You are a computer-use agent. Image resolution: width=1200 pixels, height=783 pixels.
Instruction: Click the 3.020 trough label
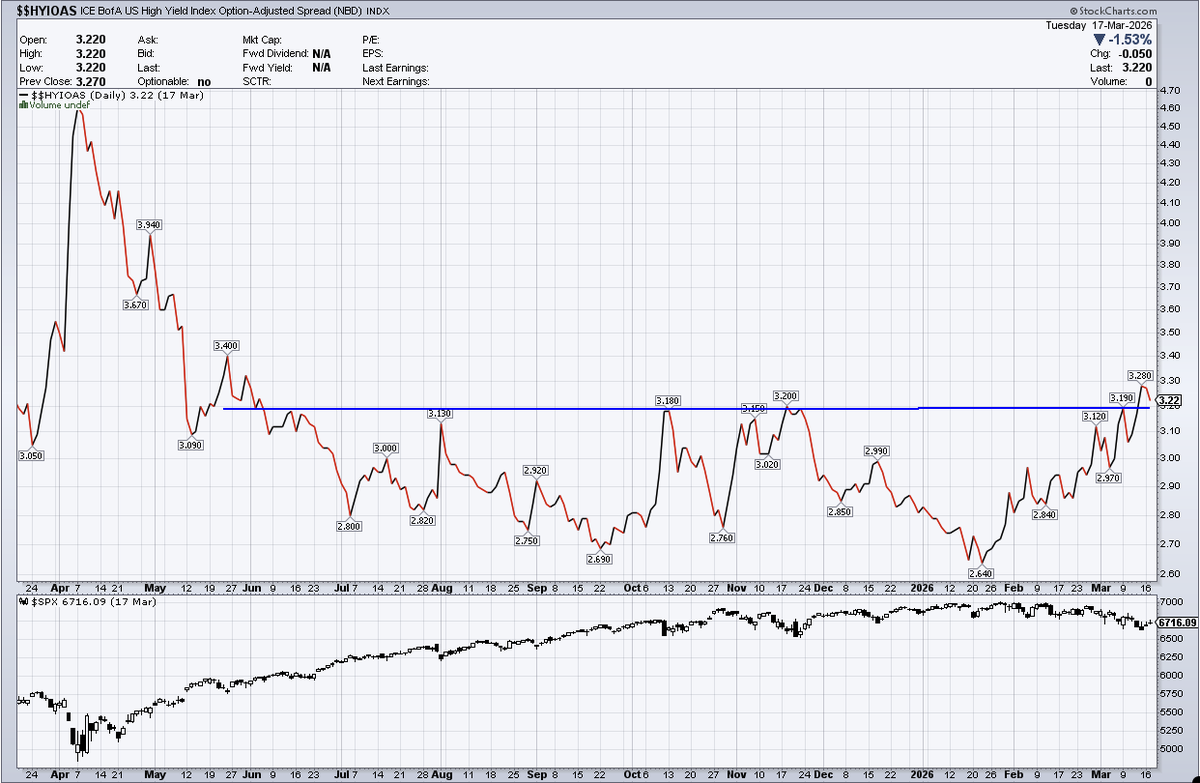pos(767,465)
